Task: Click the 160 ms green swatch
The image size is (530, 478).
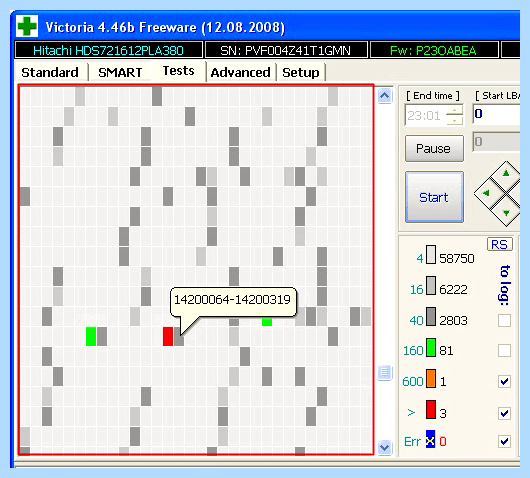Action: 431,348
